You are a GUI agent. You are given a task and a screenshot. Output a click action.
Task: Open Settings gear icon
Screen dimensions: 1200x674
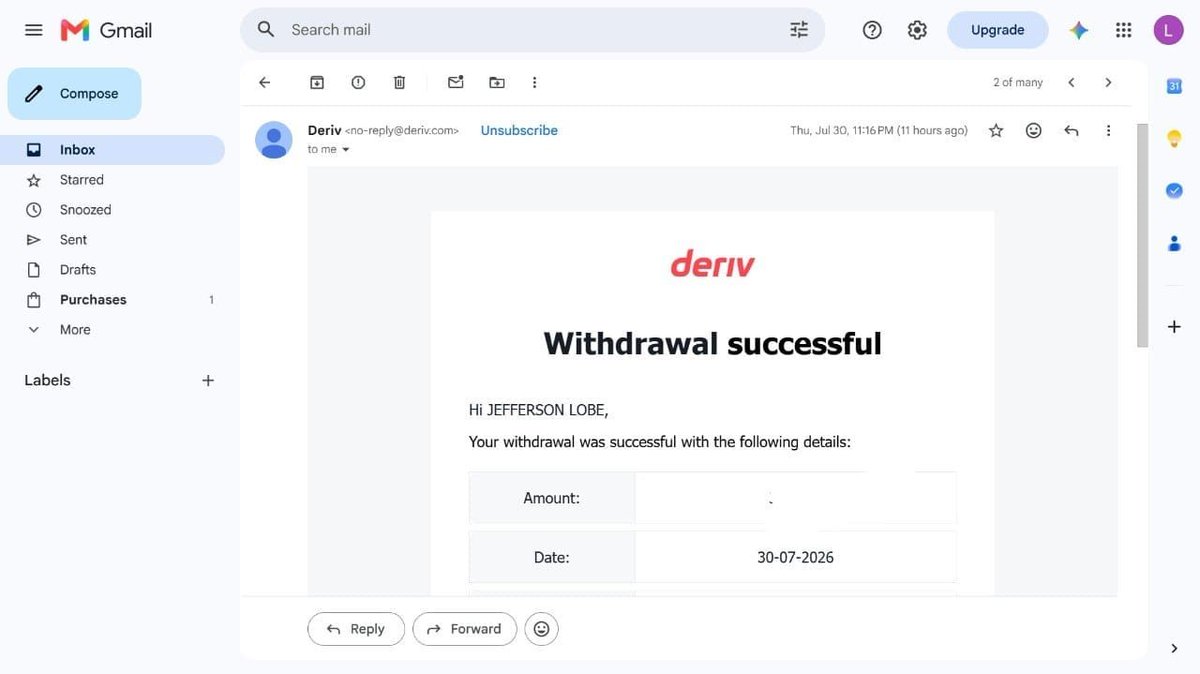(917, 30)
